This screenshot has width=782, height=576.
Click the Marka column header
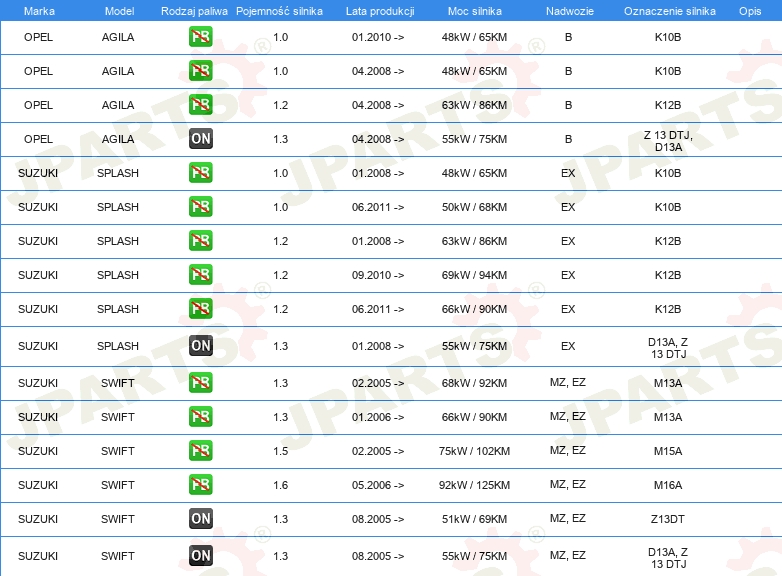pyautogui.click(x=39, y=11)
